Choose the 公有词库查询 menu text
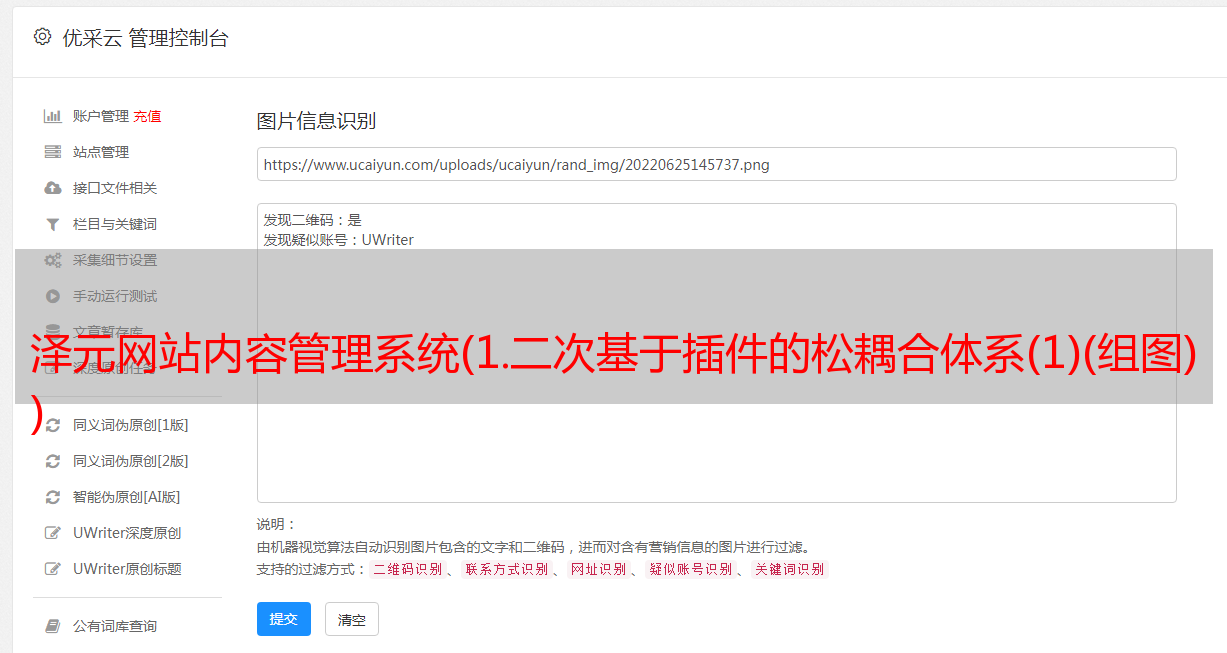Screen dimensions: 1227x653 point(115,626)
